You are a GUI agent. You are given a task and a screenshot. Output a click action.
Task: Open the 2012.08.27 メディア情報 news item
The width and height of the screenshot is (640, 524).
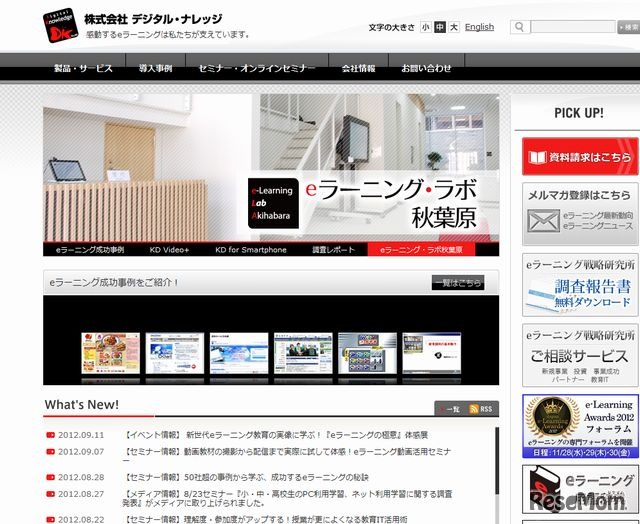(x=287, y=499)
